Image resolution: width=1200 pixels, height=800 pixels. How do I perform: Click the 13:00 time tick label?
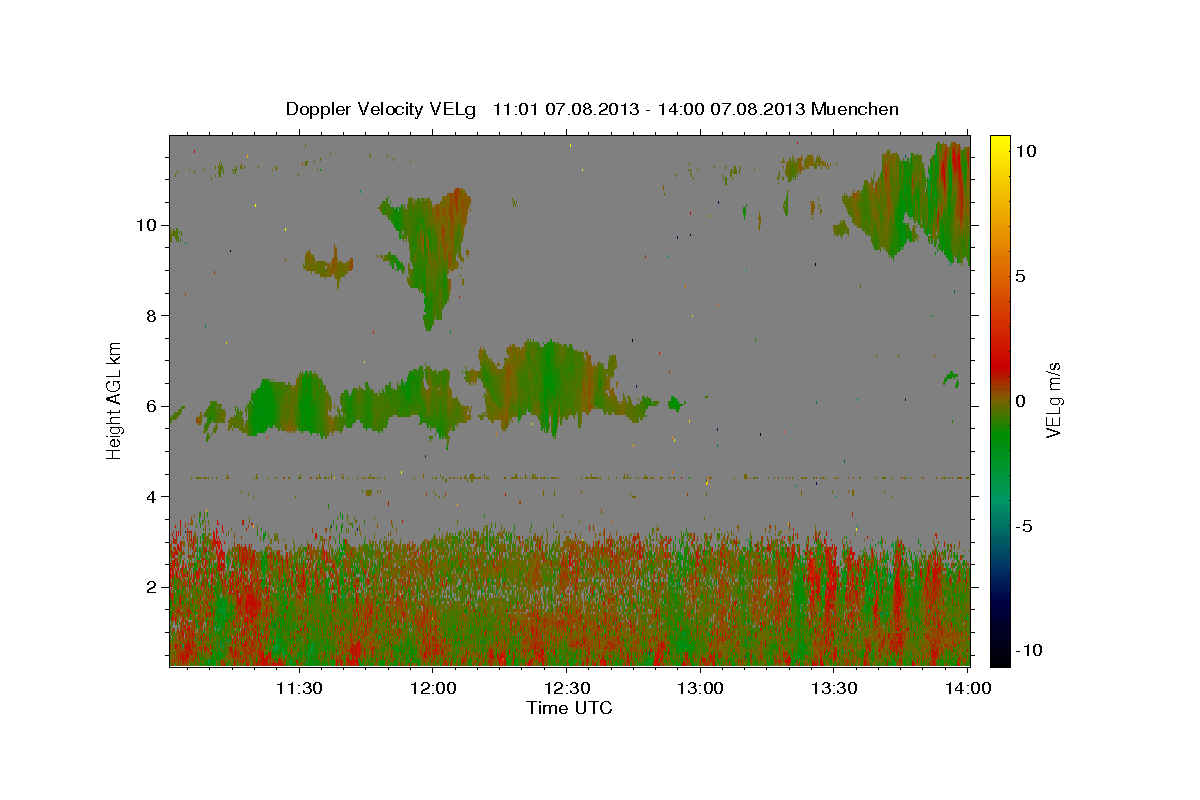pyautogui.click(x=700, y=688)
